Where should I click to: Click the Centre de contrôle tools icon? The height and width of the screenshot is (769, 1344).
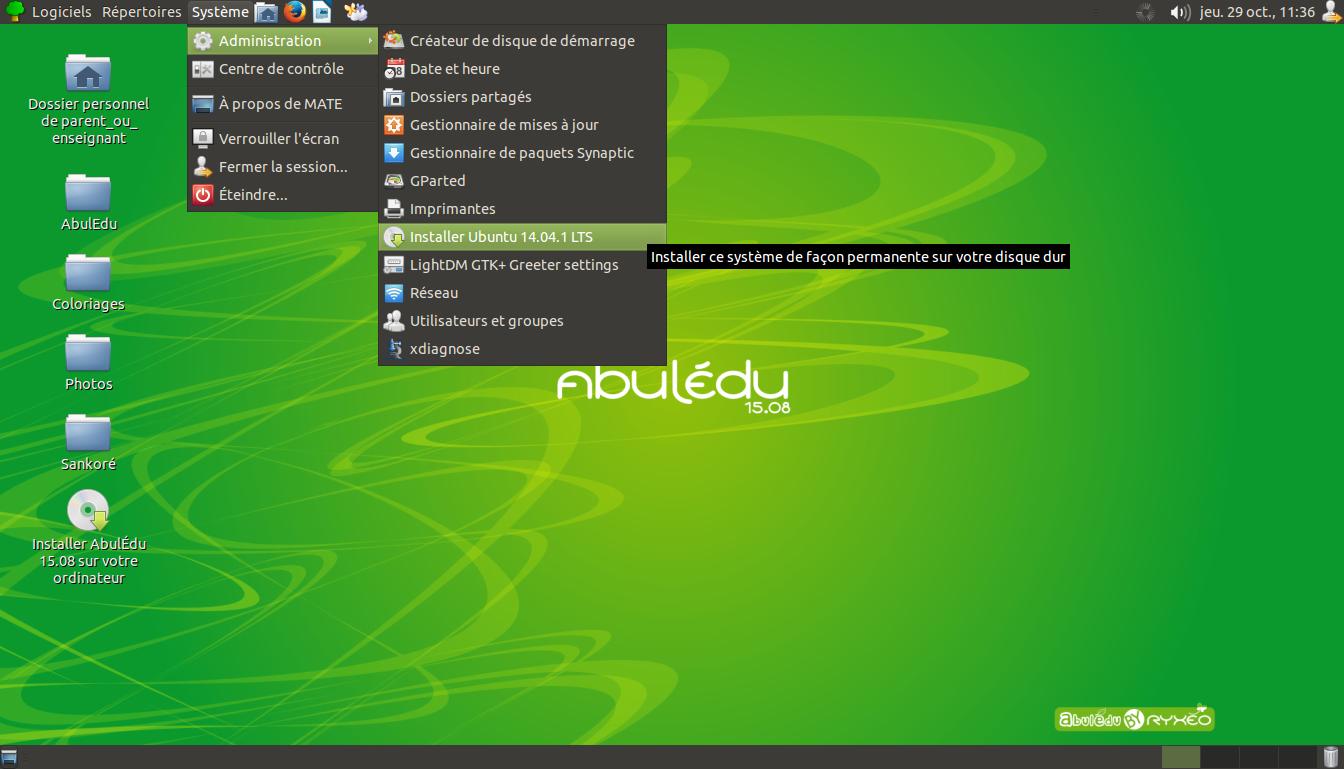[x=203, y=69]
